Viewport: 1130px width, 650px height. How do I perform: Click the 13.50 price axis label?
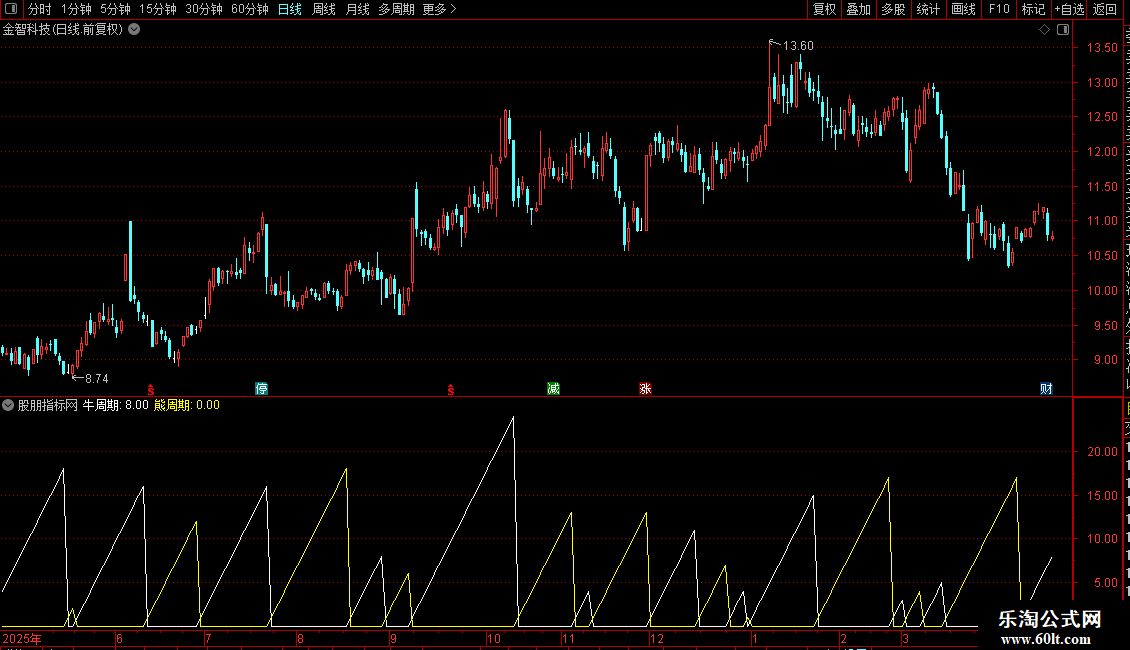(x=1102, y=48)
